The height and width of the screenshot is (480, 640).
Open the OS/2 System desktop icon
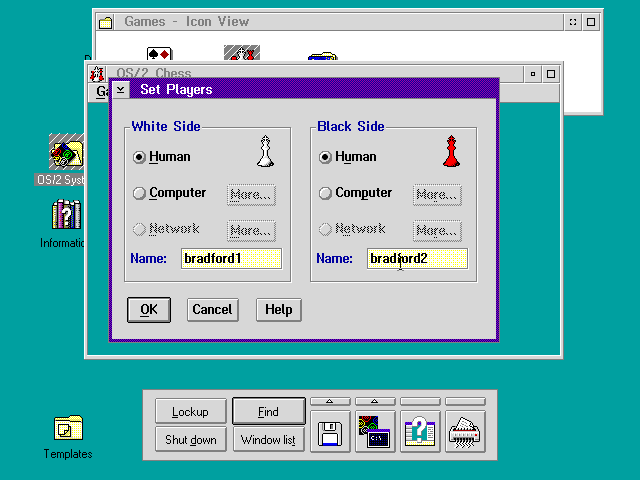coord(67,151)
